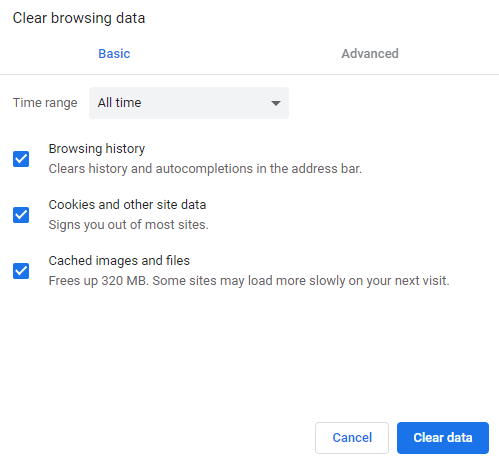Click the Time range dropdown arrow

276,103
